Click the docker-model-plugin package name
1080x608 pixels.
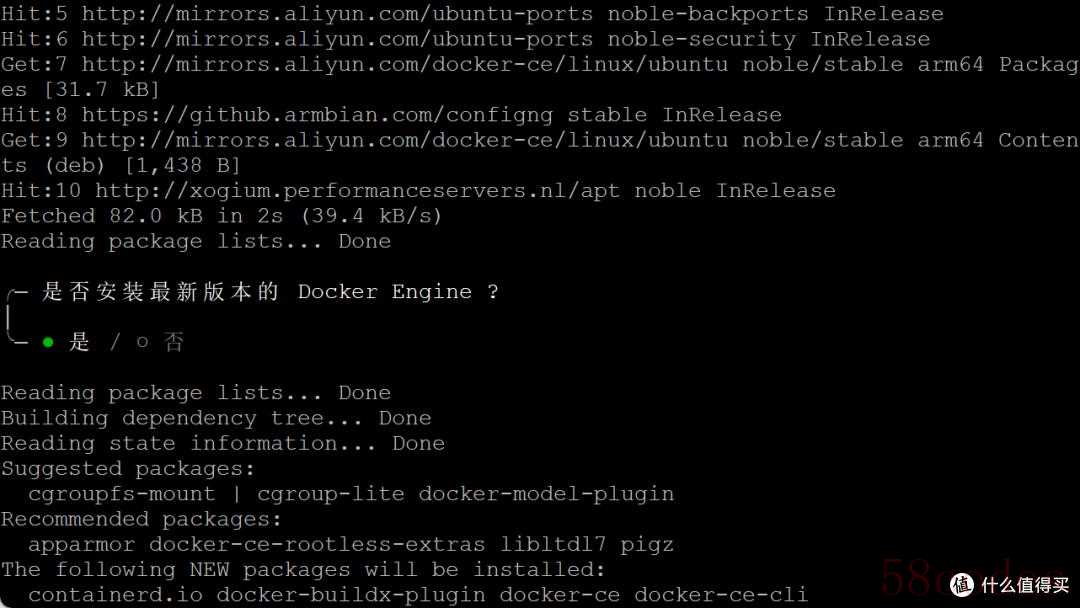coord(546,494)
